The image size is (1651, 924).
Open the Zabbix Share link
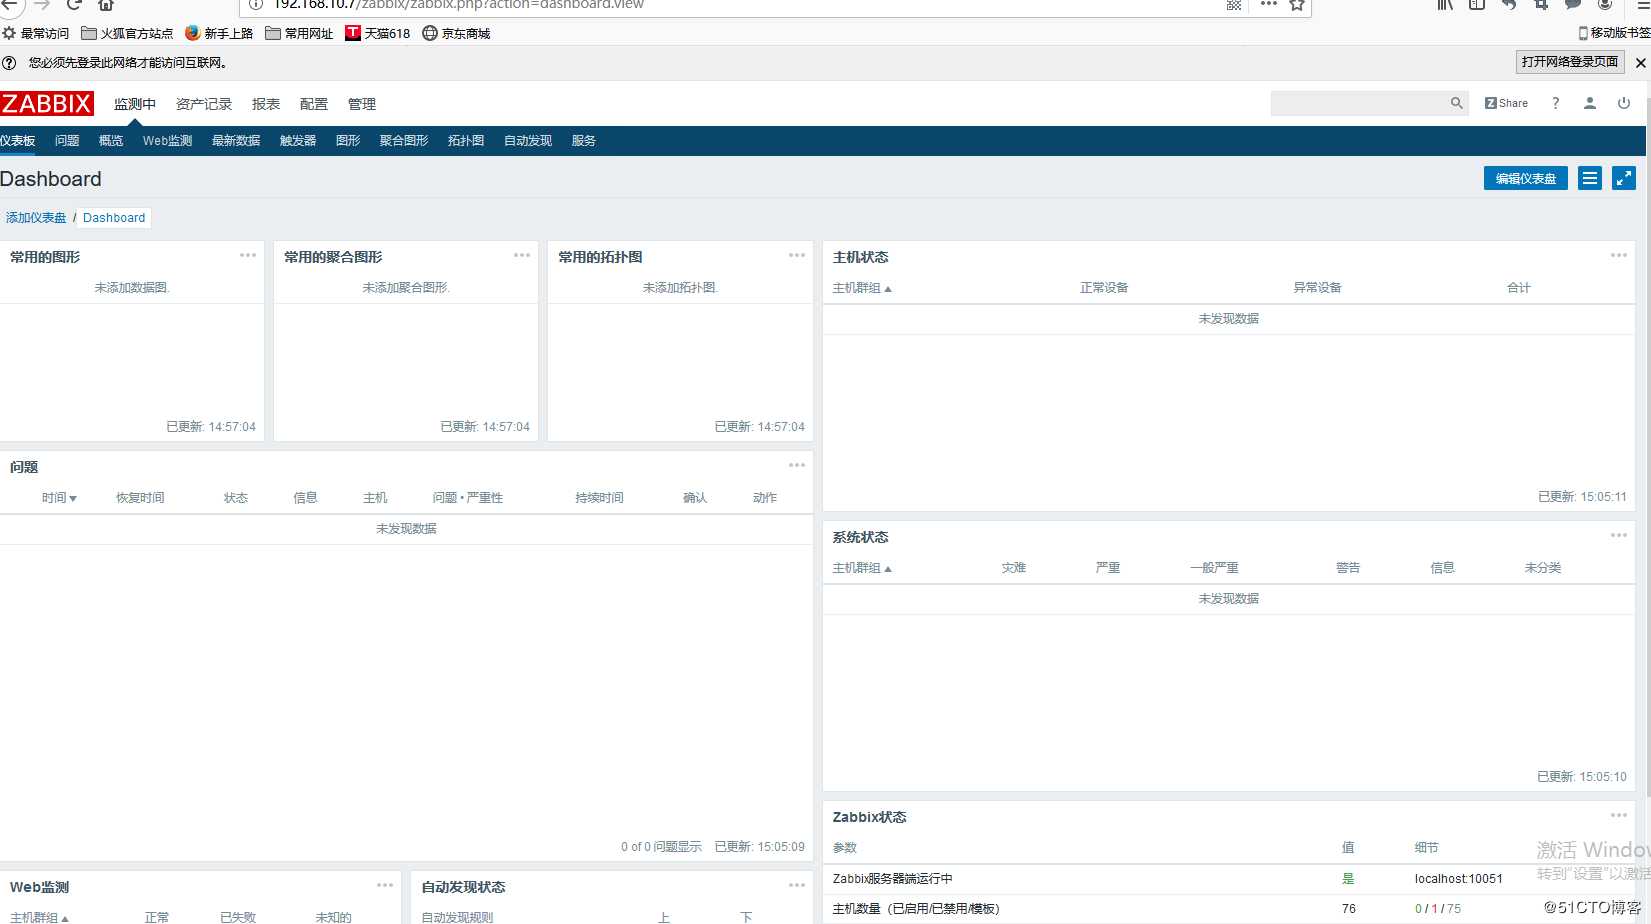(x=1506, y=103)
